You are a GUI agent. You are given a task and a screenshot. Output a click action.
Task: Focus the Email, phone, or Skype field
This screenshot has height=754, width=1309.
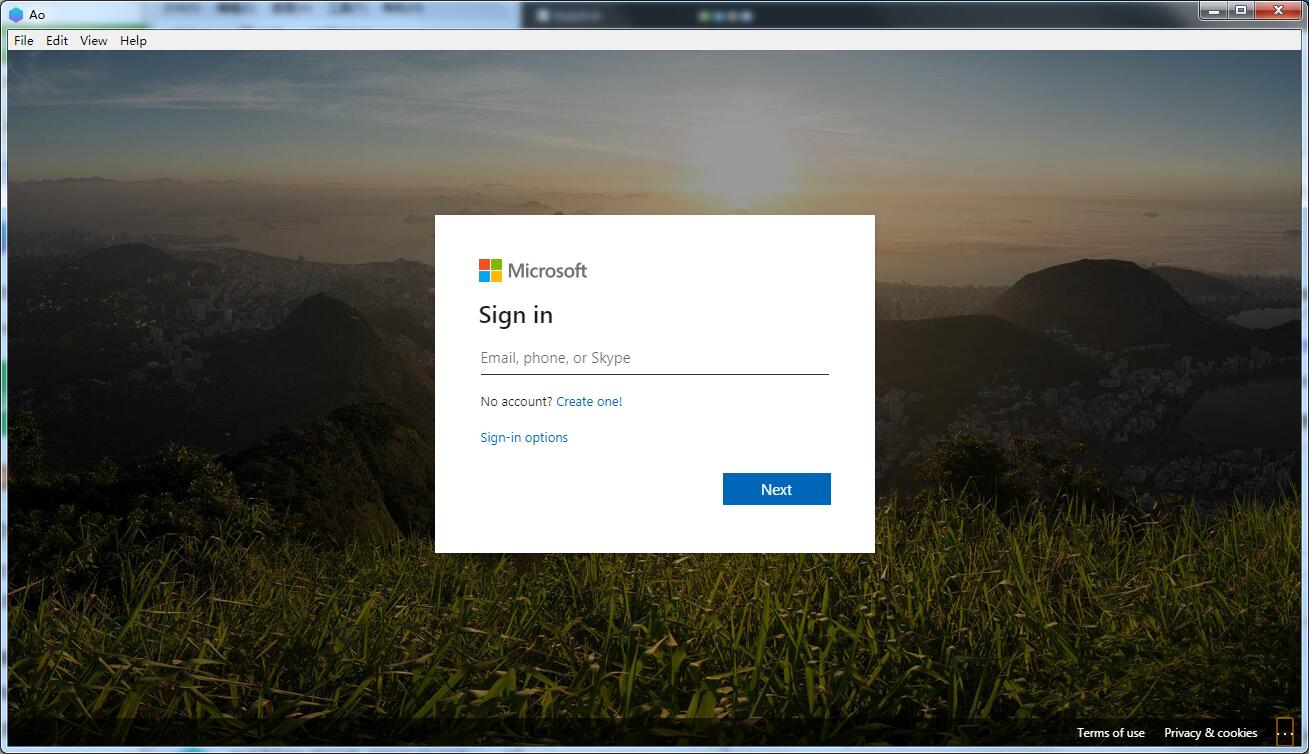(x=654, y=358)
